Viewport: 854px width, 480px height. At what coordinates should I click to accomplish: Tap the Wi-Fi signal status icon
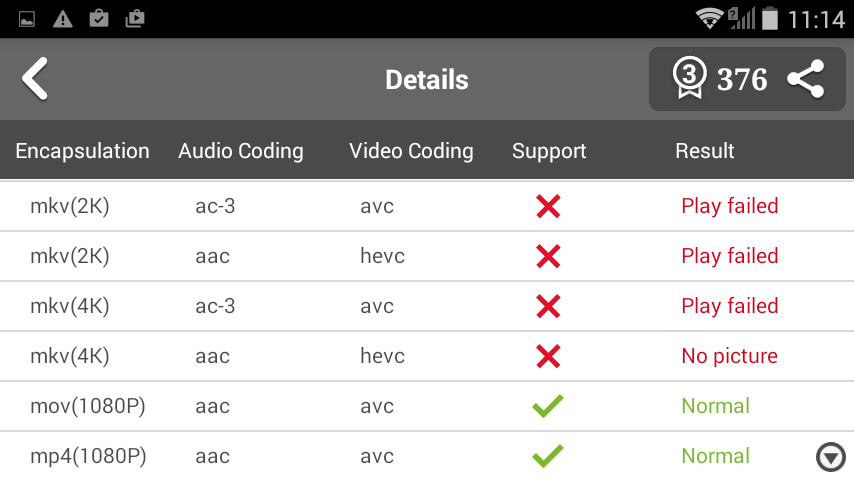coord(709,19)
